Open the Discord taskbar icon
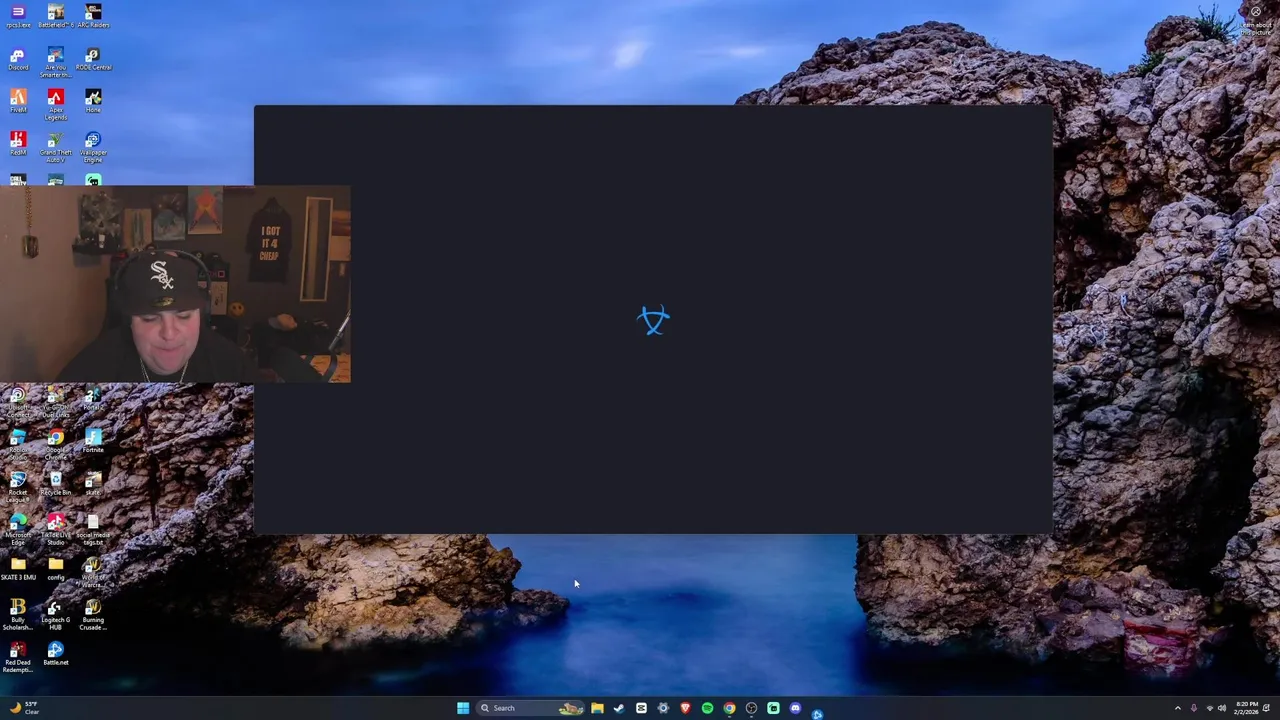 pyautogui.click(x=795, y=708)
